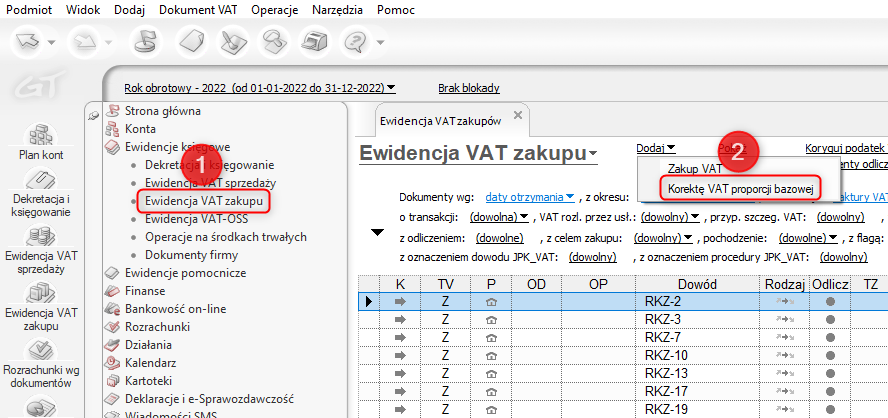This screenshot has height=418, width=888.
Task: Click the edit document pencil toolbar icon
Action: tap(234, 42)
